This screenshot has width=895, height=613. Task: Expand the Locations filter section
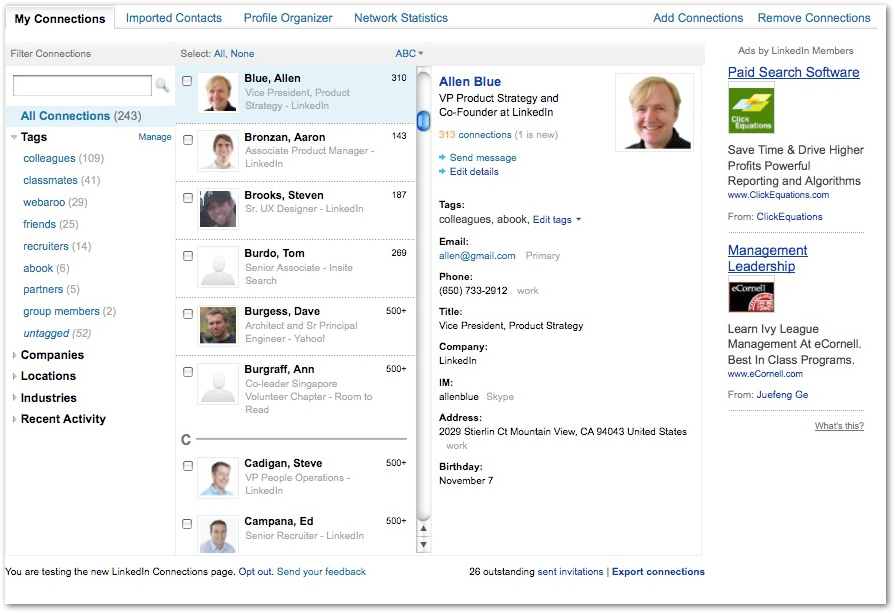(x=14, y=376)
